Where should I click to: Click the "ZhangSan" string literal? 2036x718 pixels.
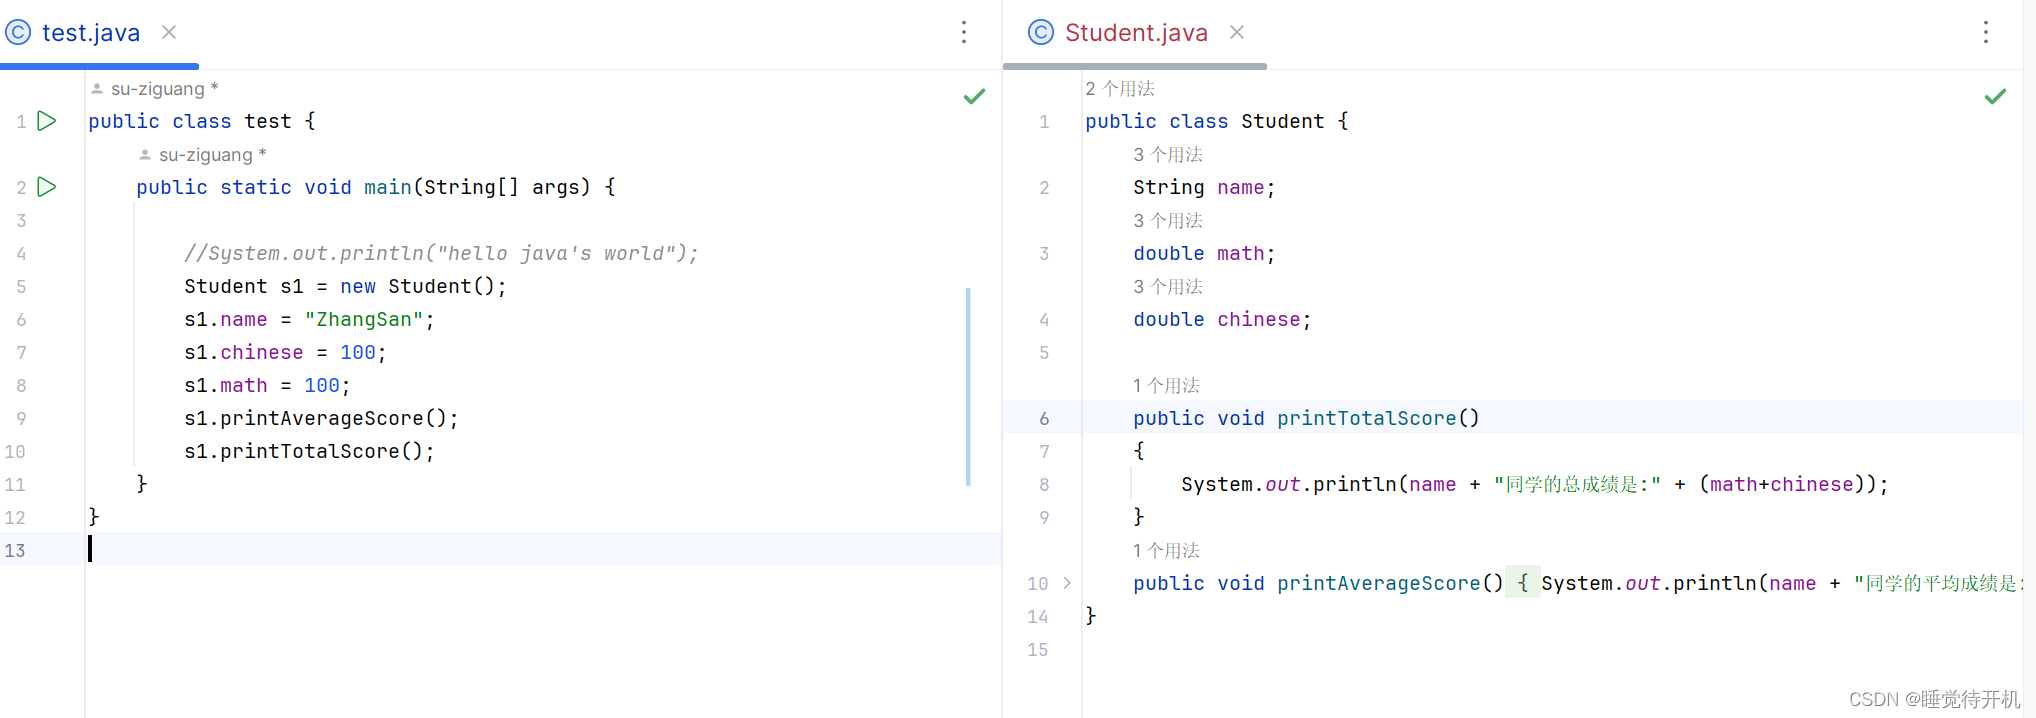364,320
